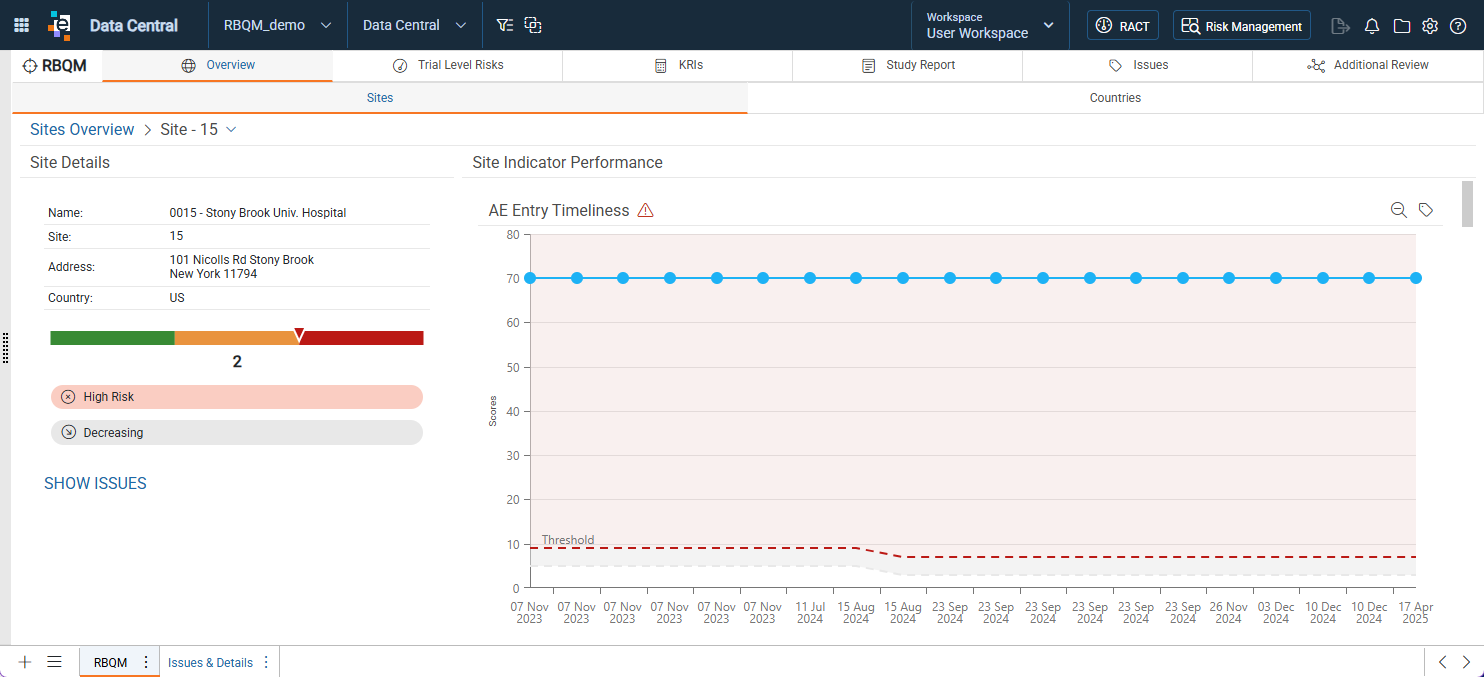
Task: Click the next sheet arrow
Action: pyautogui.click(x=1466, y=662)
